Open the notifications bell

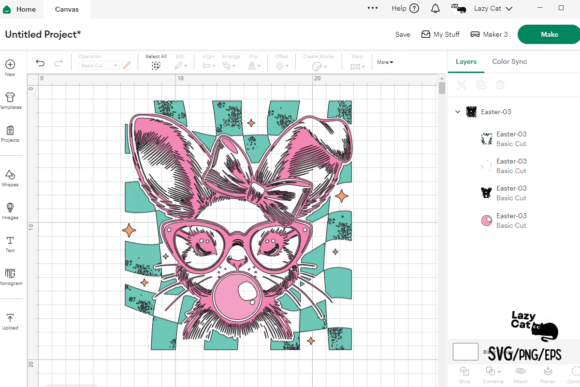(435, 9)
